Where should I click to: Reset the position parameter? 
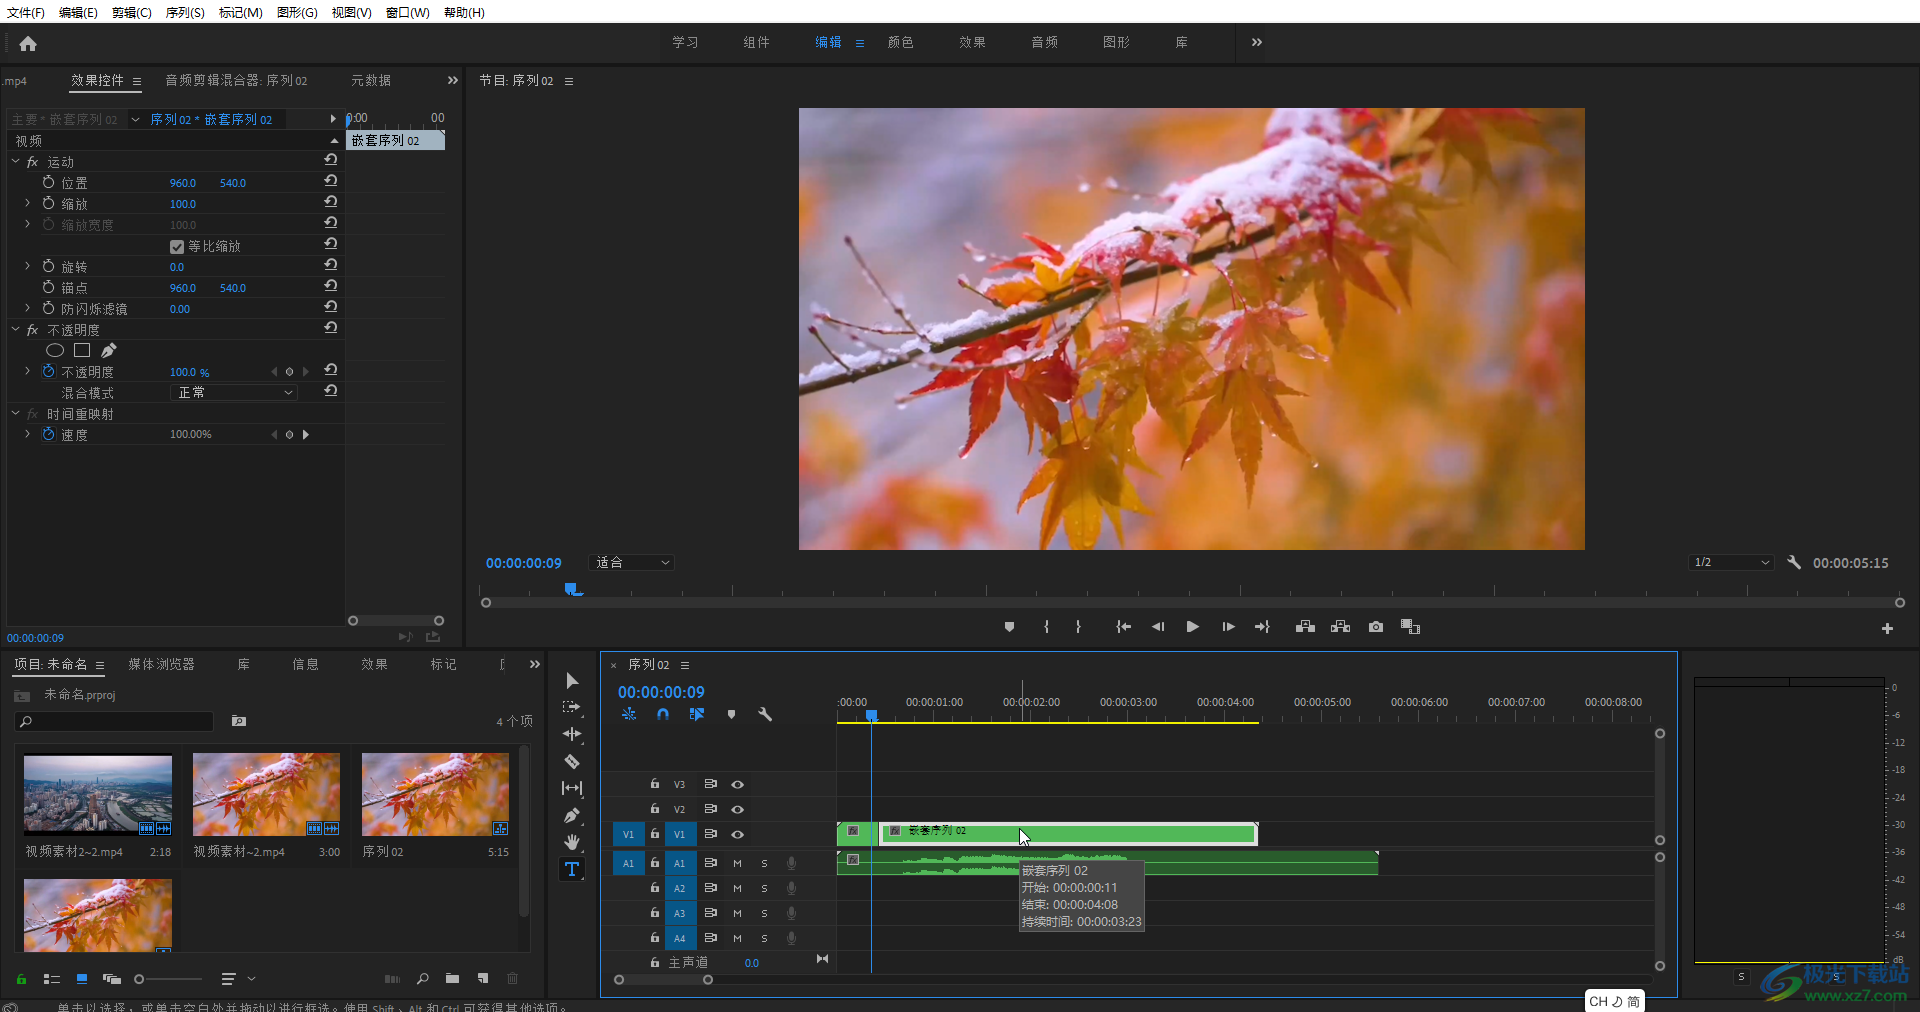[331, 181]
